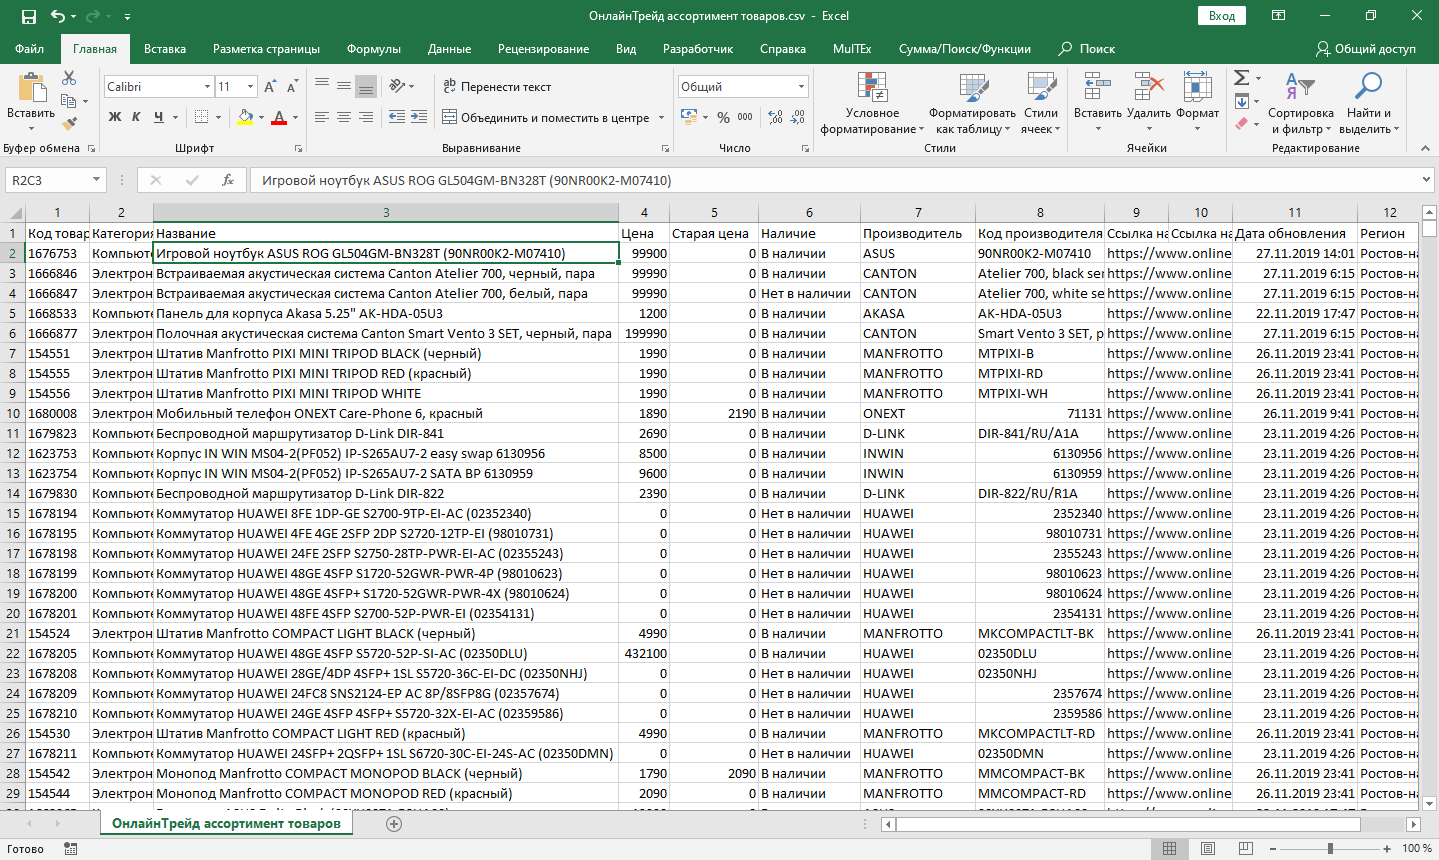Open the Общий number format dropdown
Image resolution: width=1439 pixels, height=860 pixels.
tap(801, 87)
